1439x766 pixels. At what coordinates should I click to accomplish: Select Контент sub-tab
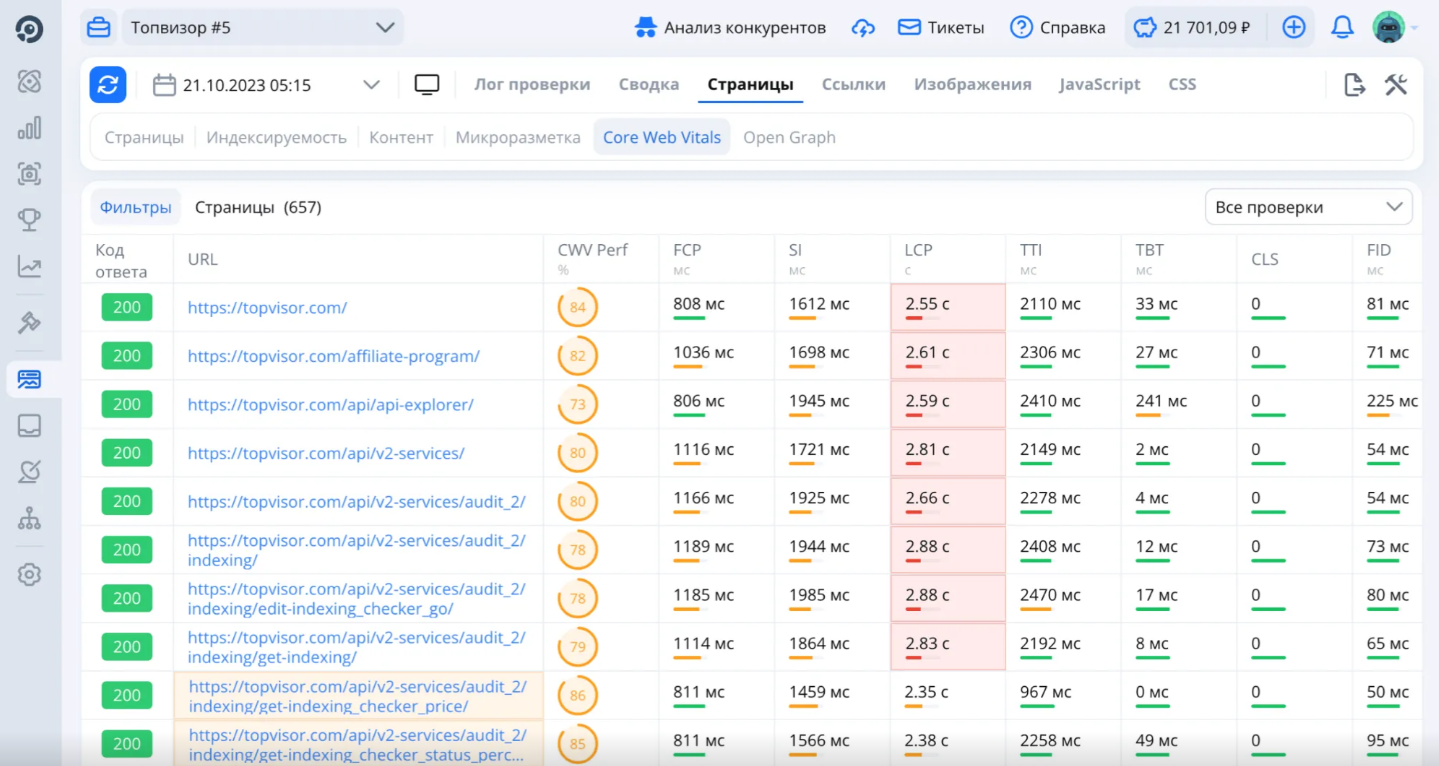tap(401, 137)
